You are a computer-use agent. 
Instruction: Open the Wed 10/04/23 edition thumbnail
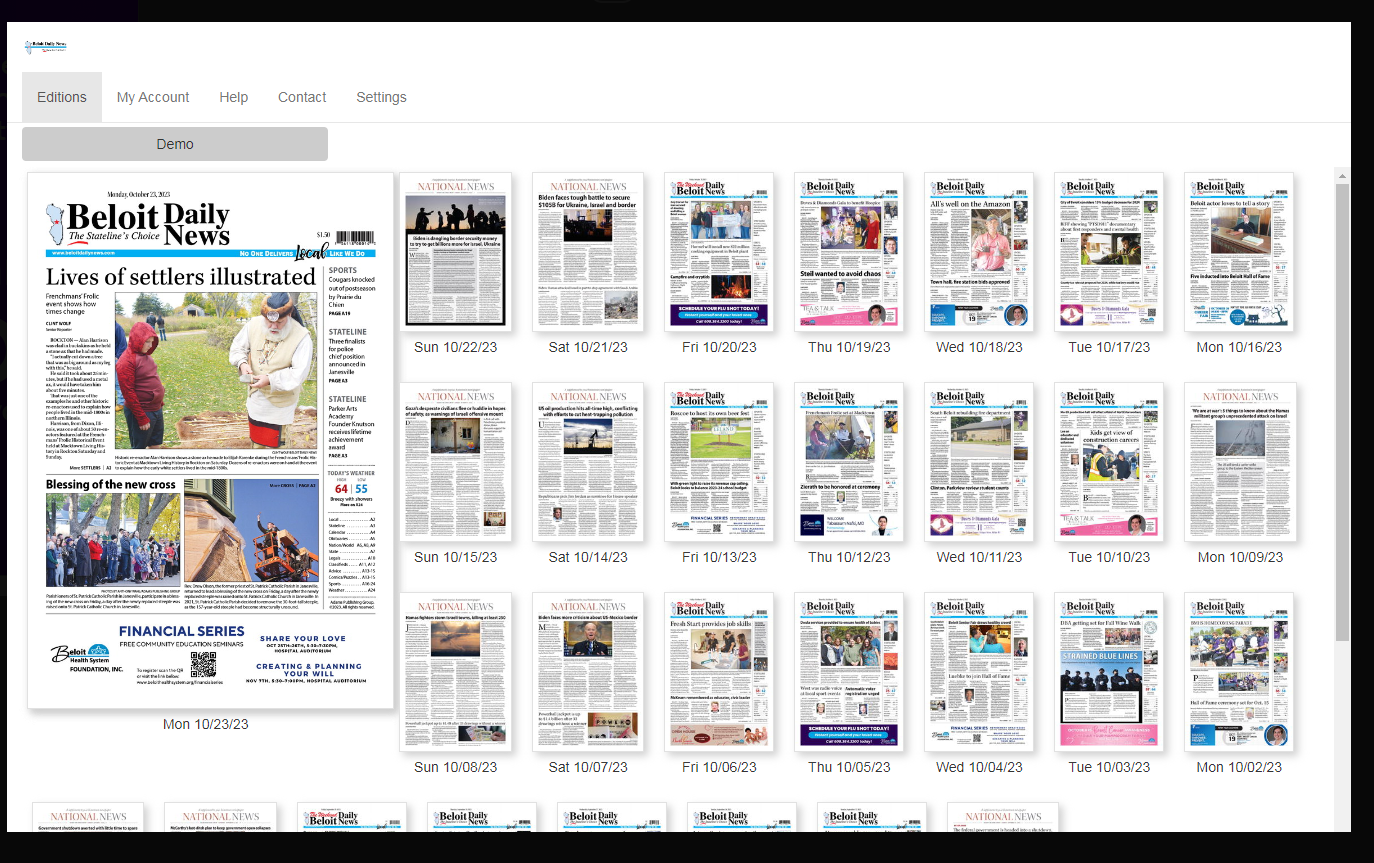pos(979,672)
